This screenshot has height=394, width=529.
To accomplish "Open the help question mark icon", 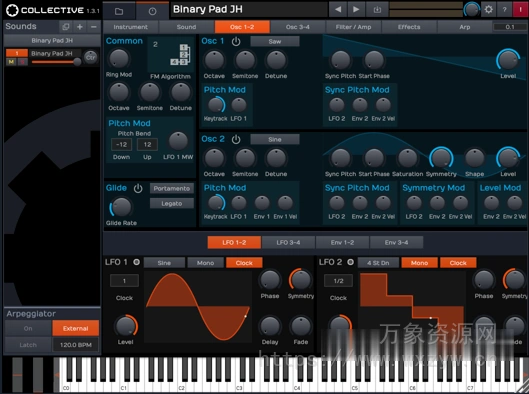I will (504, 9).
